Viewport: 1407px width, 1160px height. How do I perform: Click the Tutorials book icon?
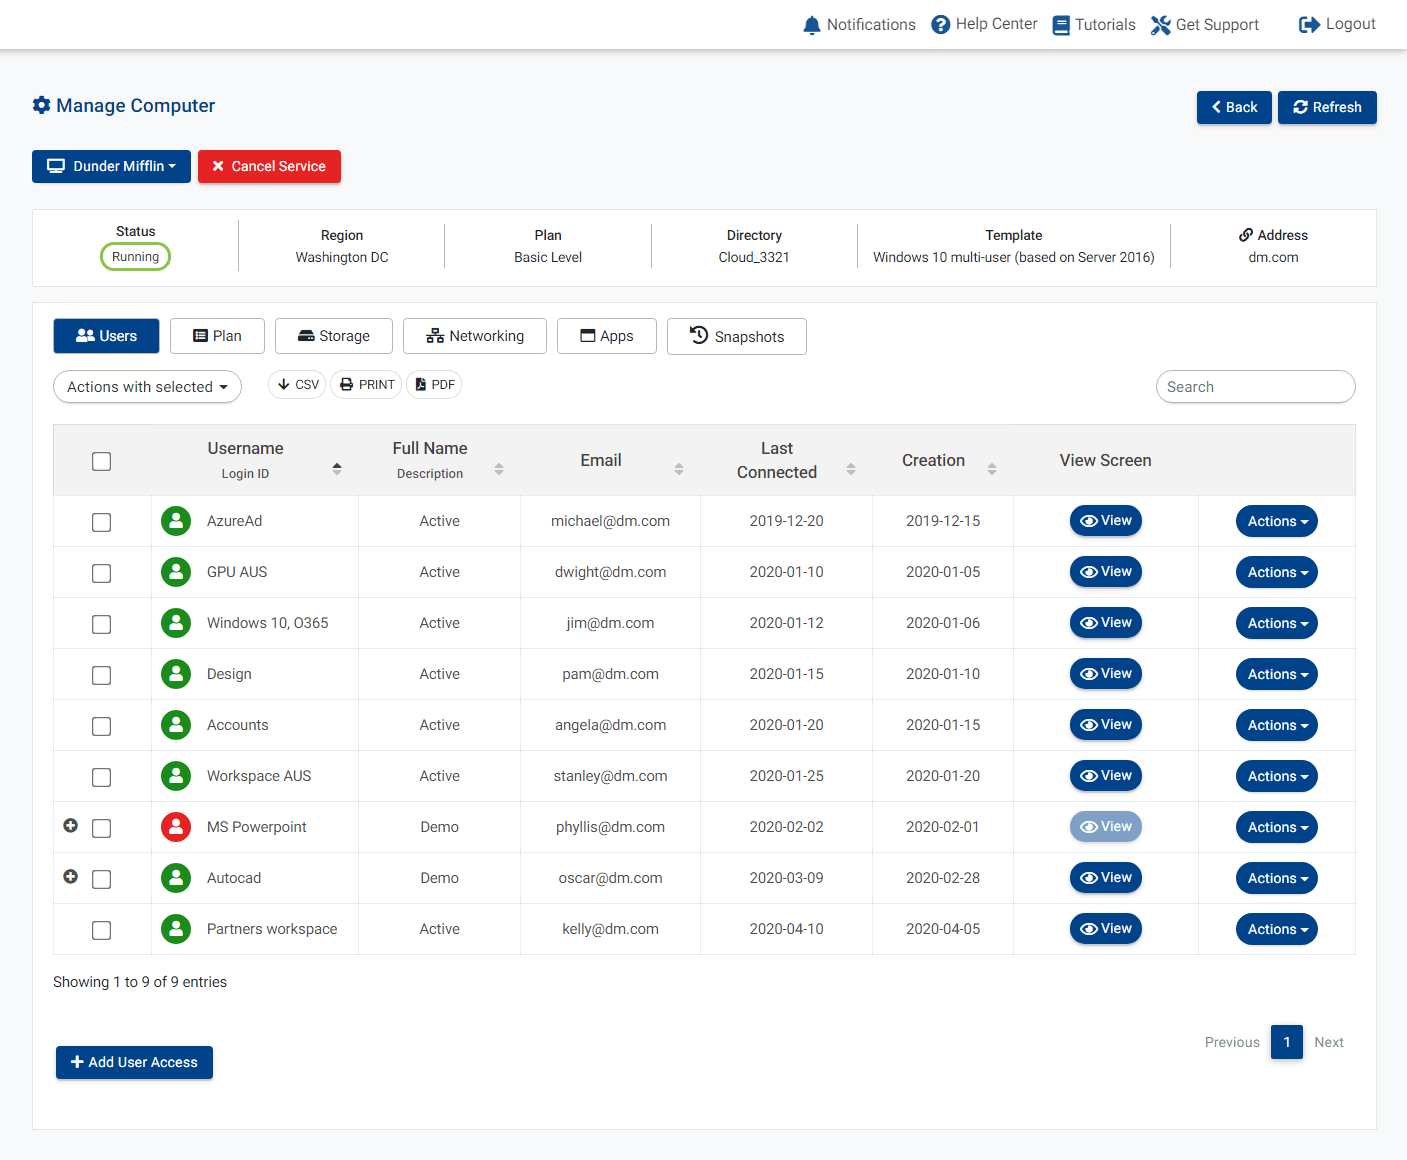point(1060,24)
